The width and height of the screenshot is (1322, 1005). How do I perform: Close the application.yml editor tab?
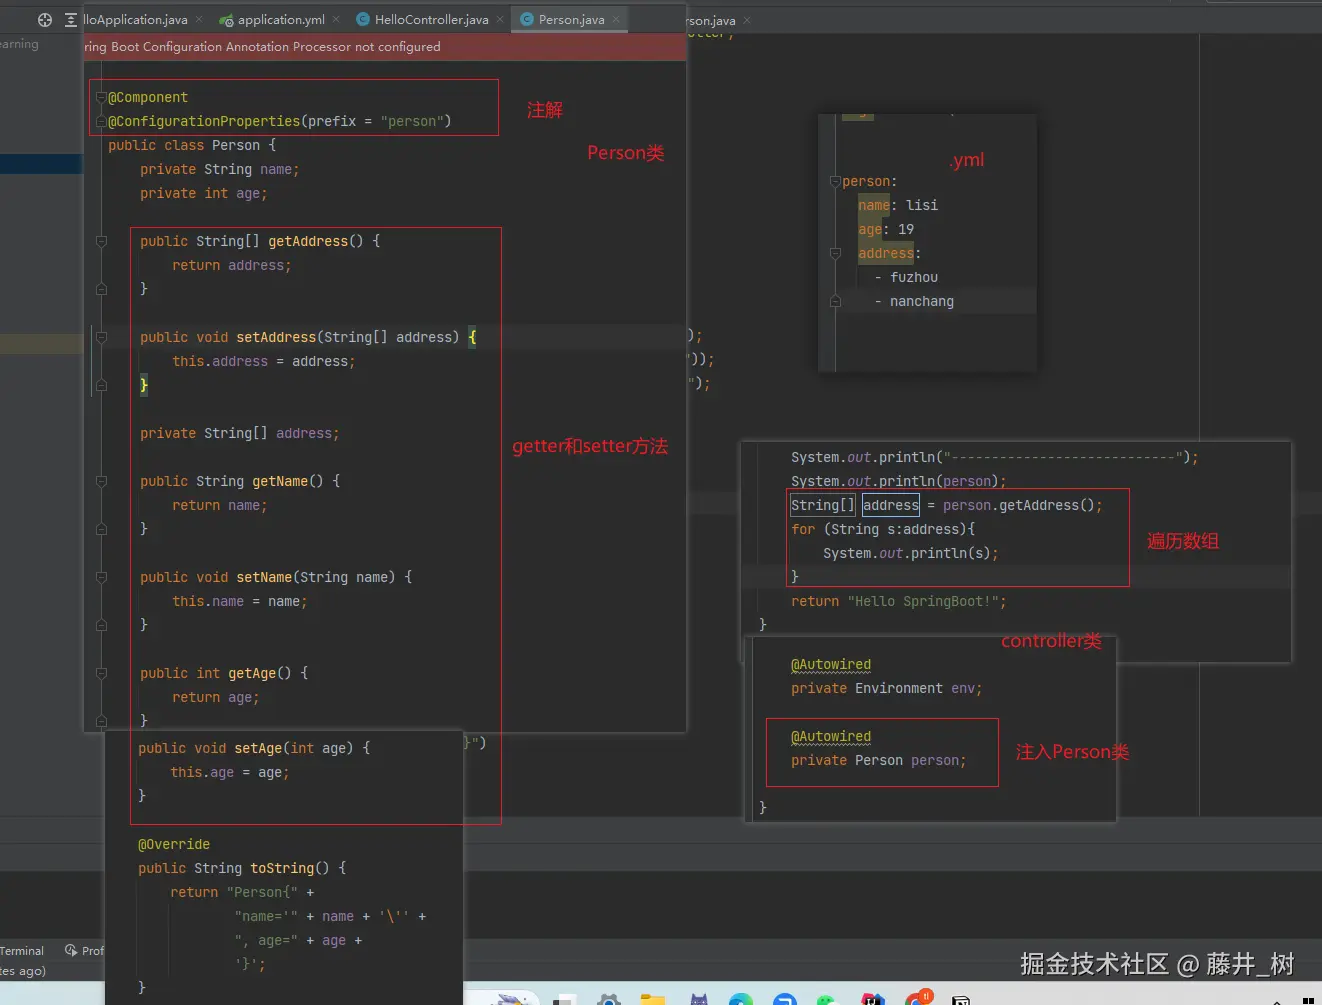click(336, 20)
